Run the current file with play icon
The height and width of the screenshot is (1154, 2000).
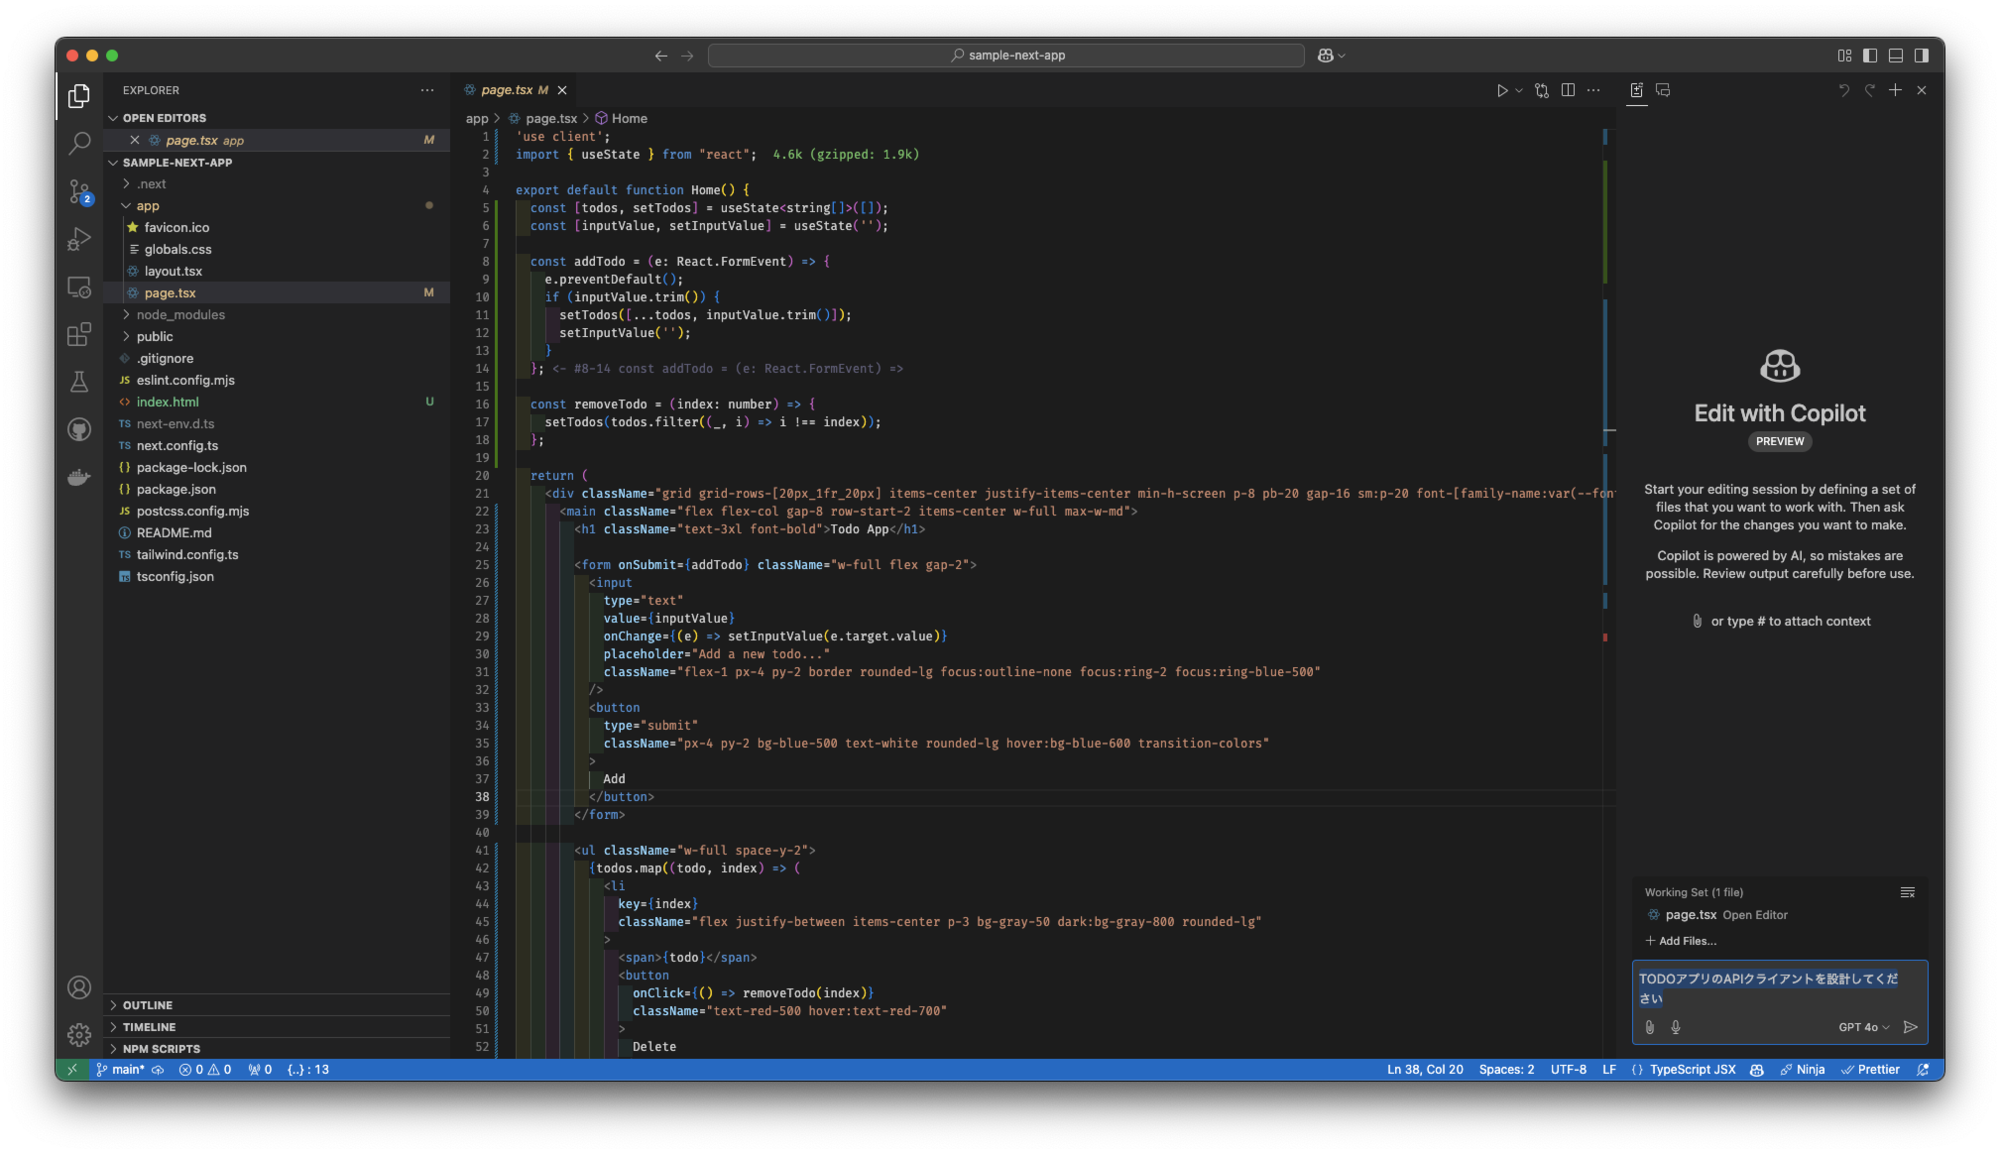click(x=1502, y=90)
